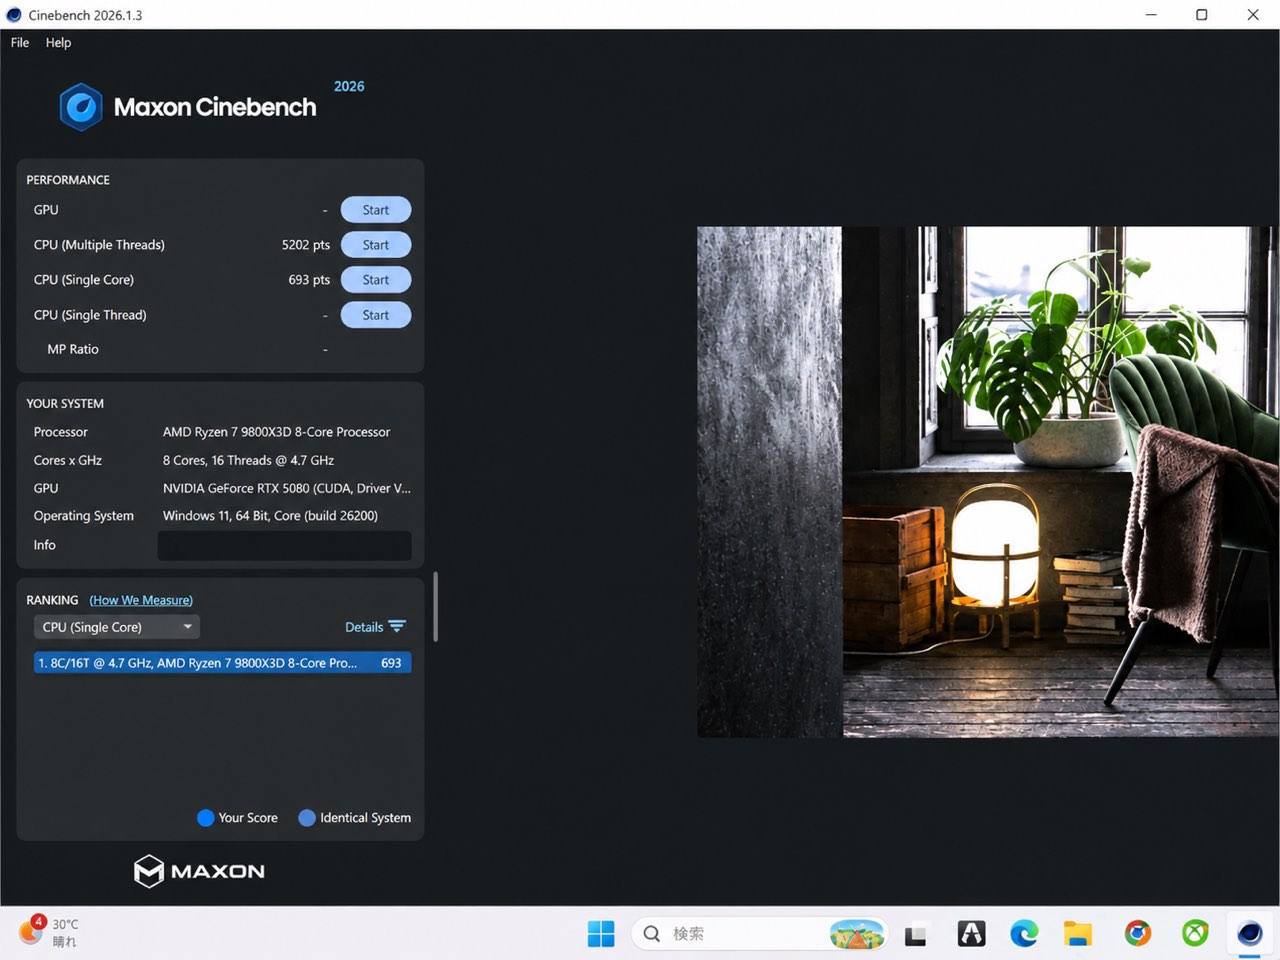The image size is (1280, 960).
Task: Click the Maxon logo at the bottom
Action: (x=199, y=871)
